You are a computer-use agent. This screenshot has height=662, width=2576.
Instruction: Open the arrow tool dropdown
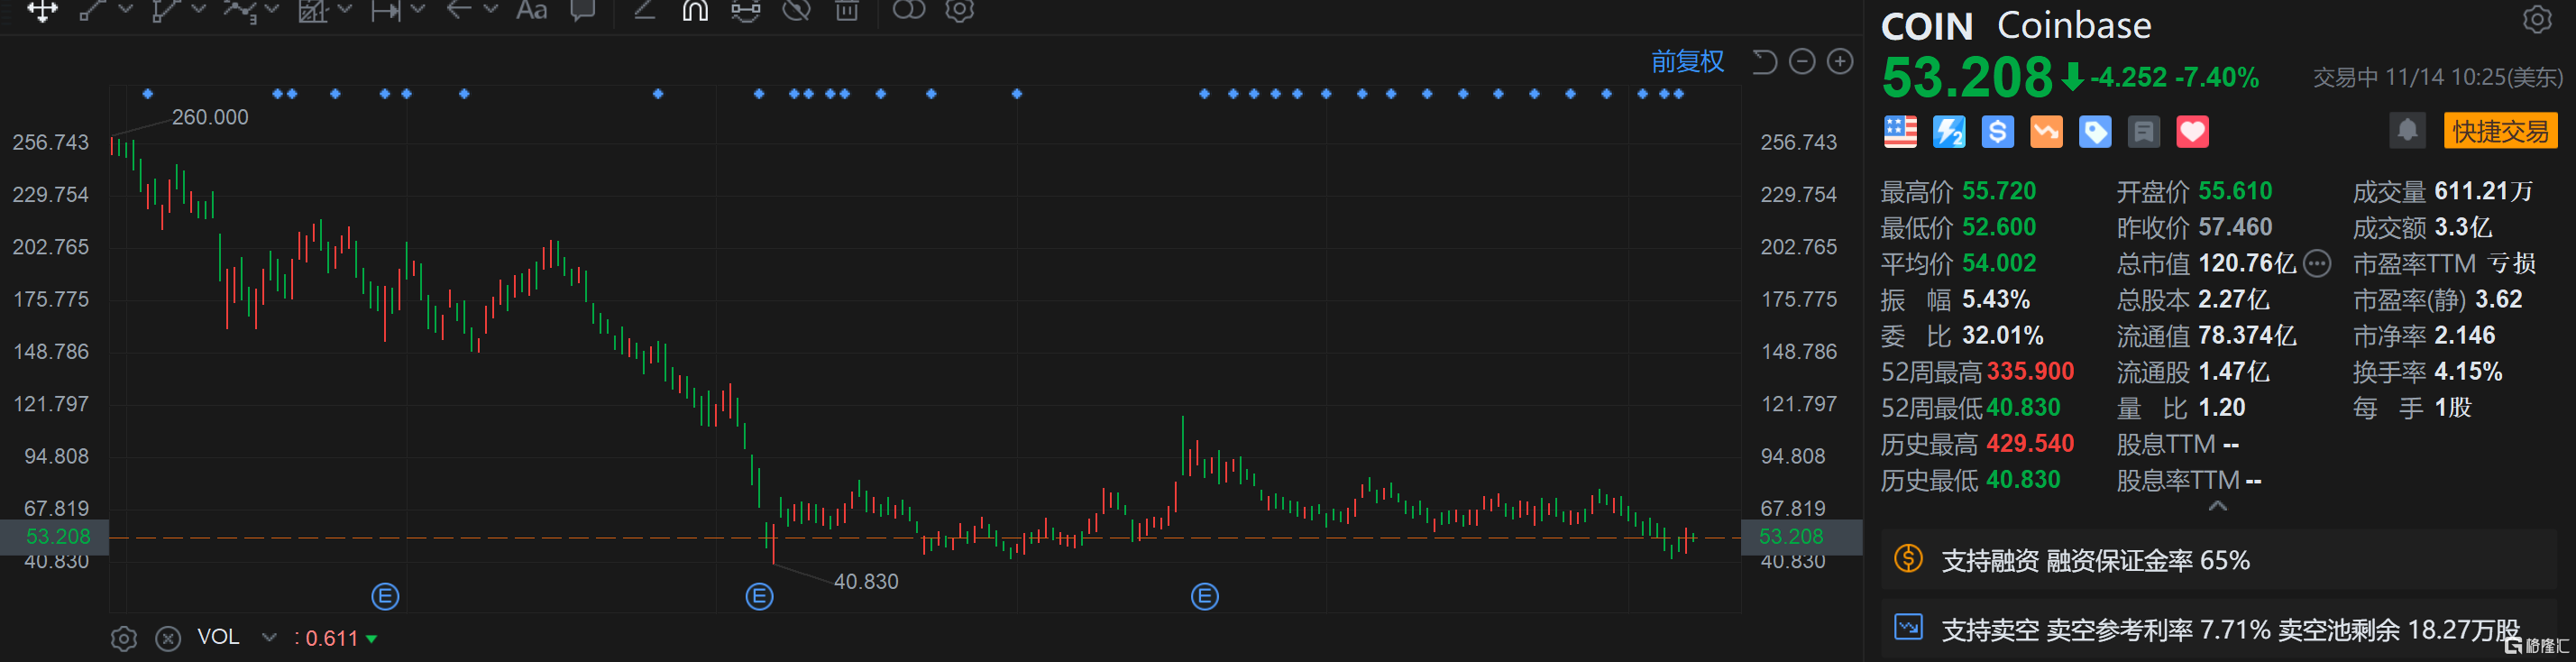490,9
